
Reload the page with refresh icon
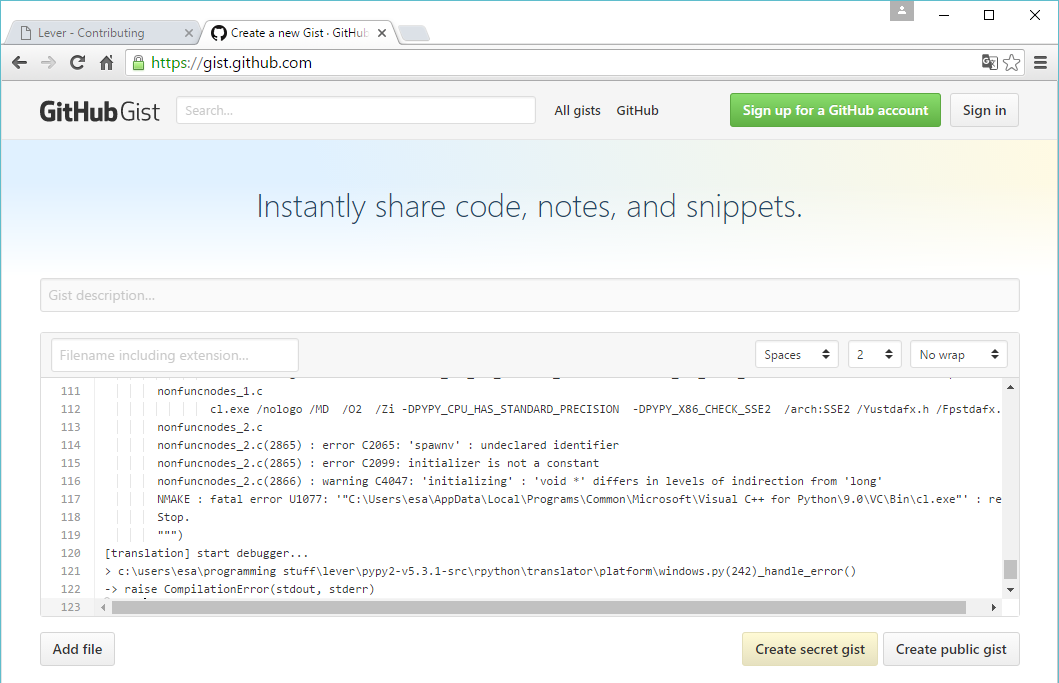coord(77,63)
